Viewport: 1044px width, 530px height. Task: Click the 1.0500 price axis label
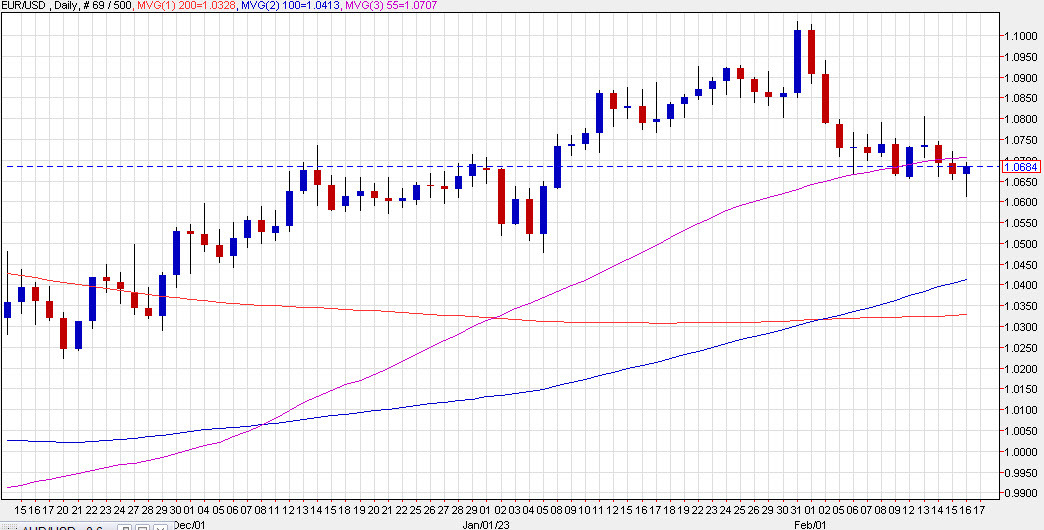tap(1022, 244)
